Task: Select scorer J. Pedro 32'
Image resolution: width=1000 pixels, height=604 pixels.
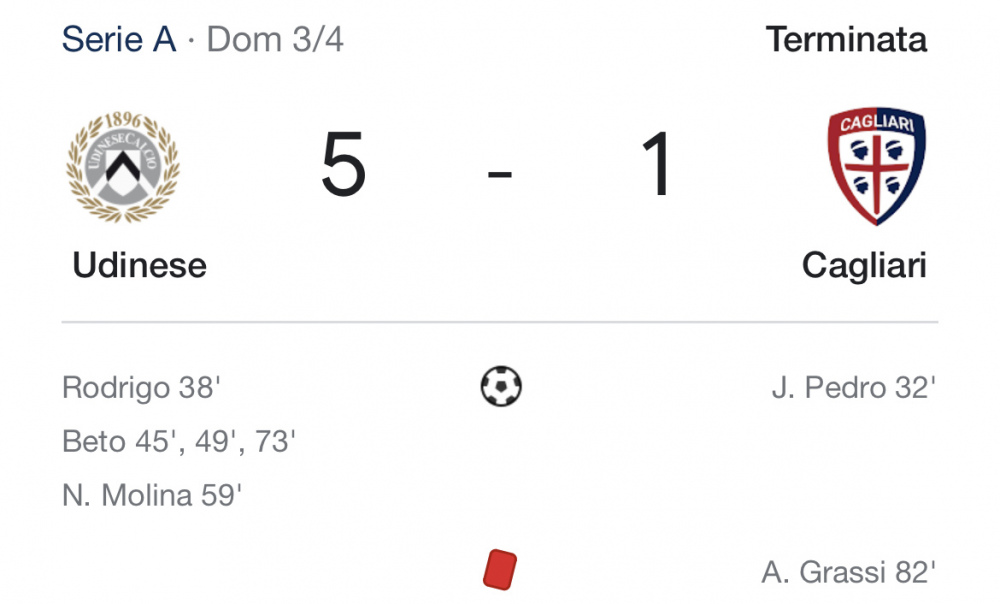Action: coord(853,387)
